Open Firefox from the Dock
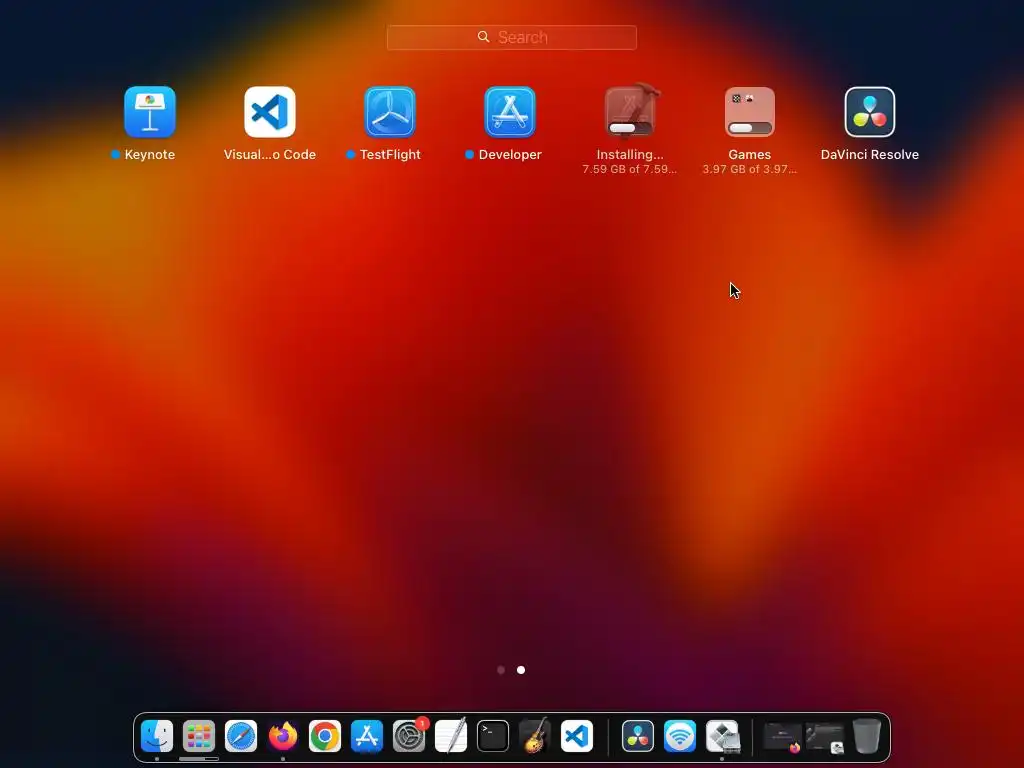 pyautogui.click(x=283, y=737)
